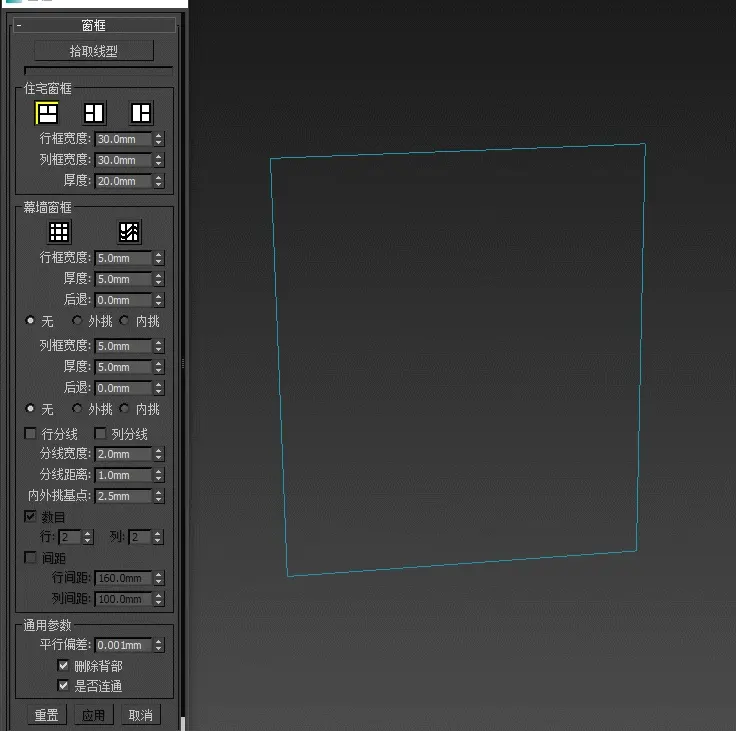Select the second 内挑 radio button
The width and height of the screenshot is (736, 731).
click(x=125, y=409)
